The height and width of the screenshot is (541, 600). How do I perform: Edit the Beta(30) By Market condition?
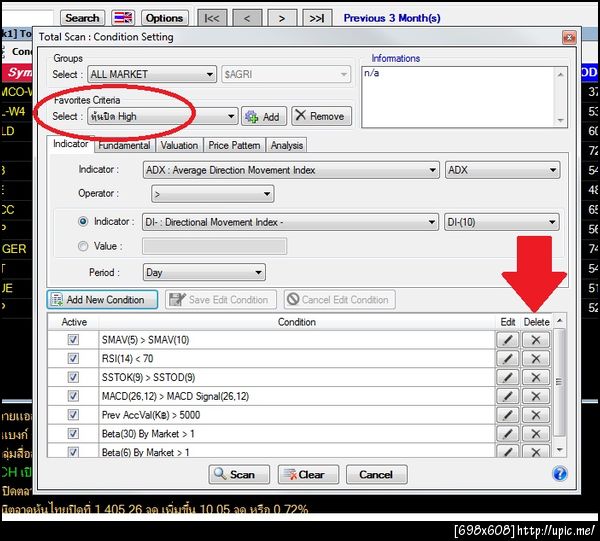click(x=507, y=433)
